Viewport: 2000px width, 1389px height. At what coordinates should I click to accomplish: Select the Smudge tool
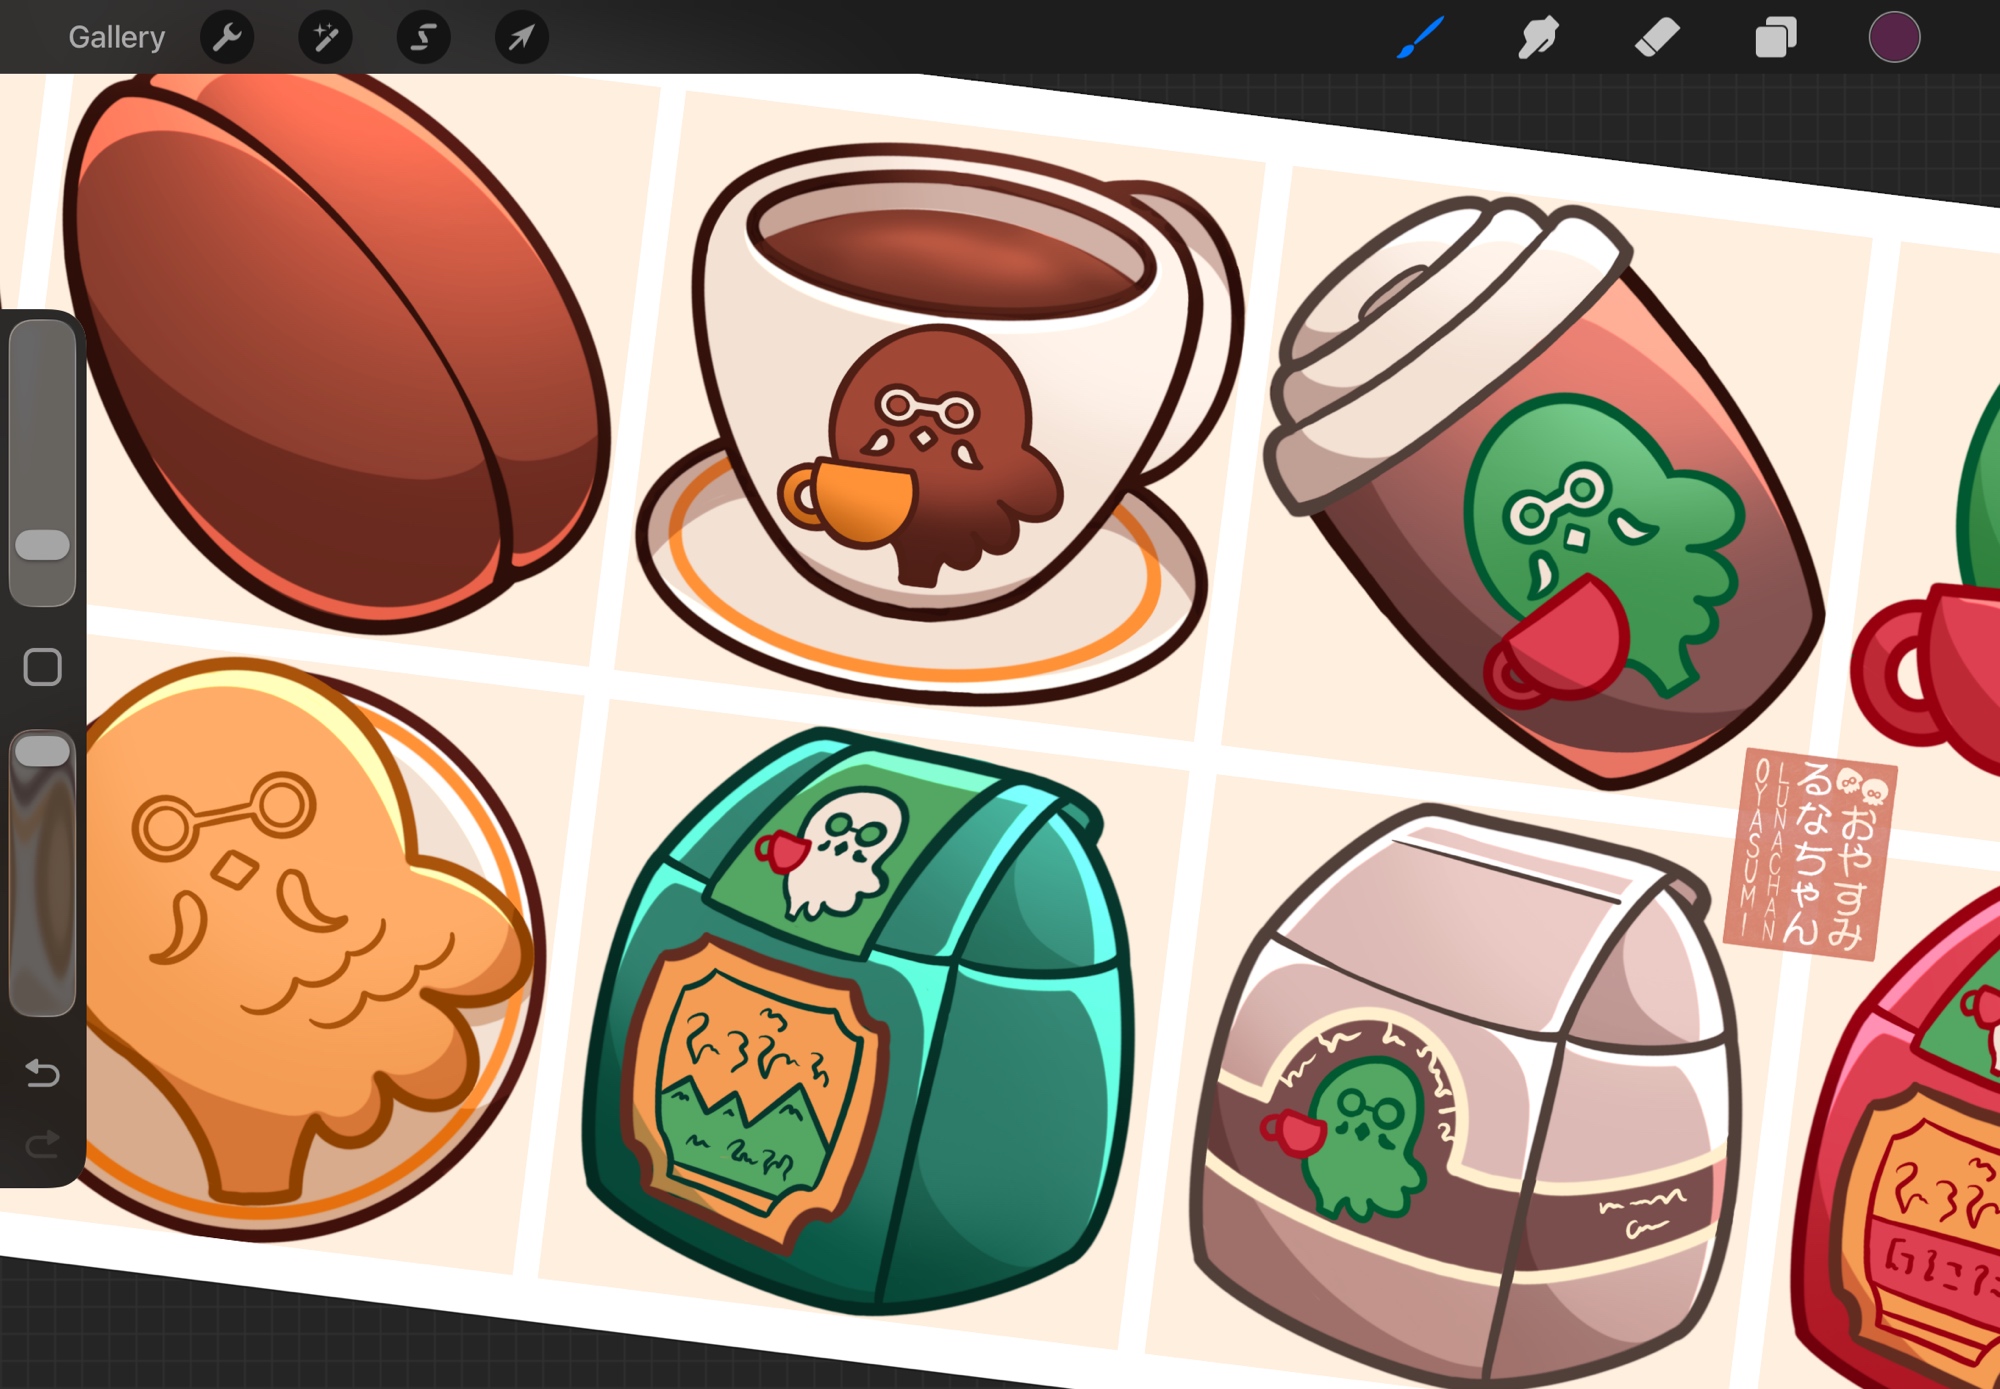click(x=1538, y=38)
